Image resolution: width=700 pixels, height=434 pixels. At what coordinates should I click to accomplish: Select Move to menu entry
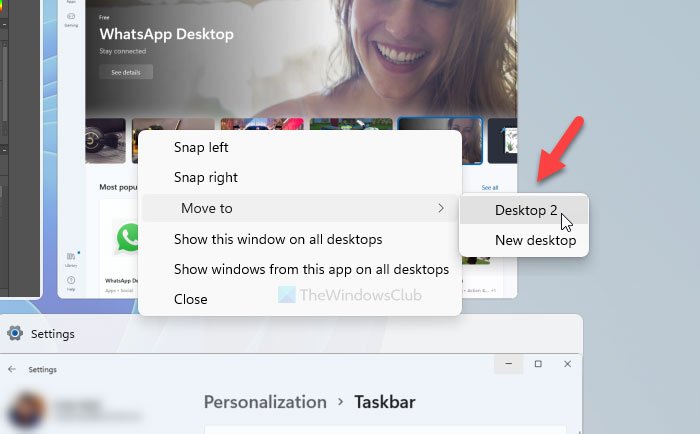click(300, 208)
